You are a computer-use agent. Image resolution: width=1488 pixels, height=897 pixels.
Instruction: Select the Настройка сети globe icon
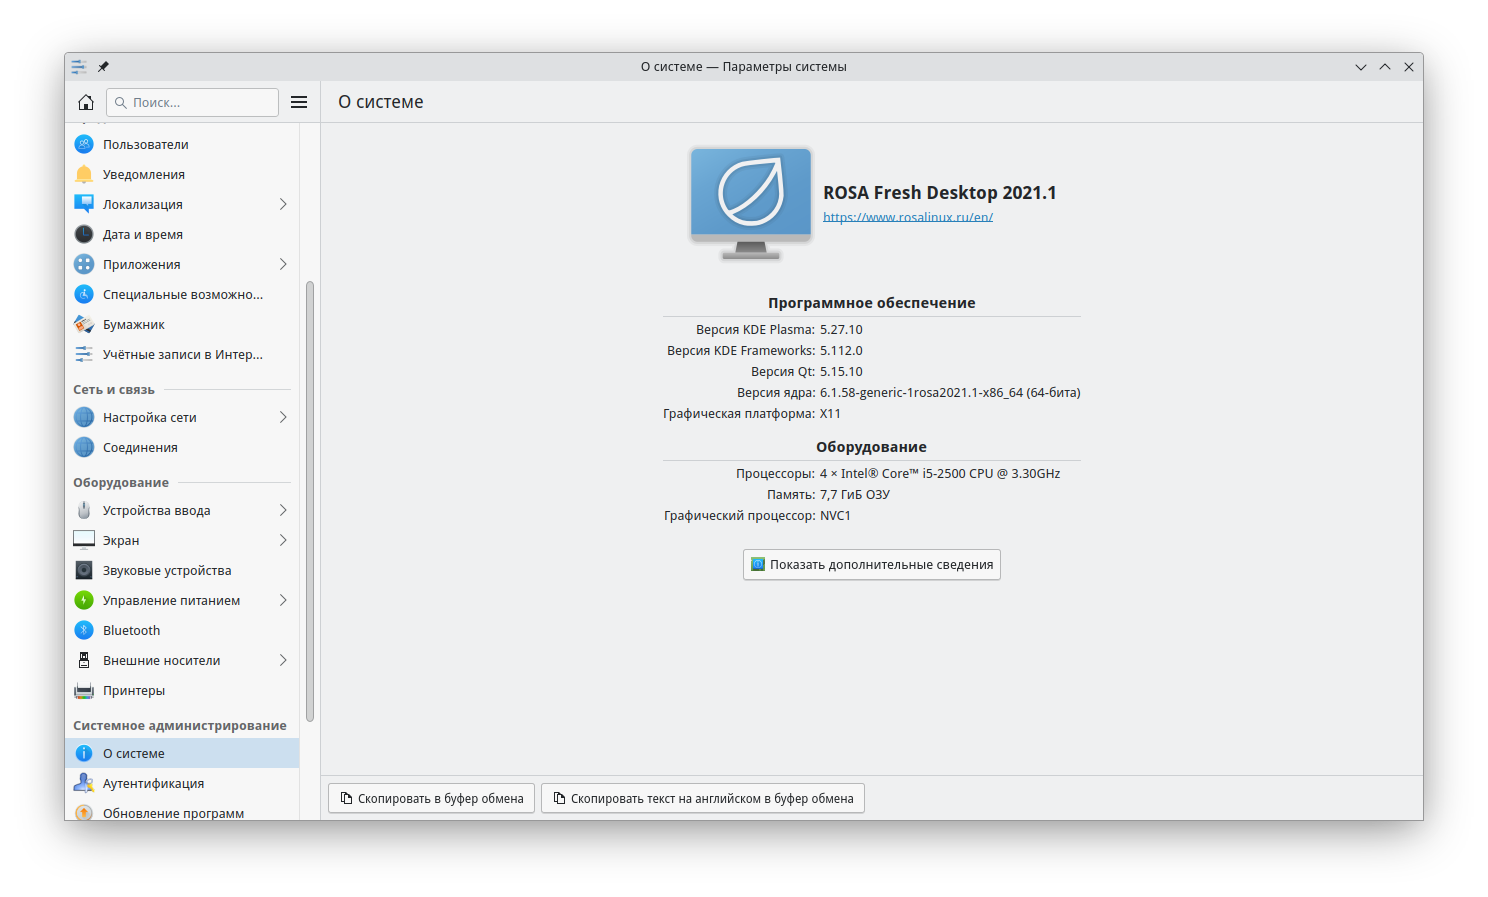coord(84,417)
